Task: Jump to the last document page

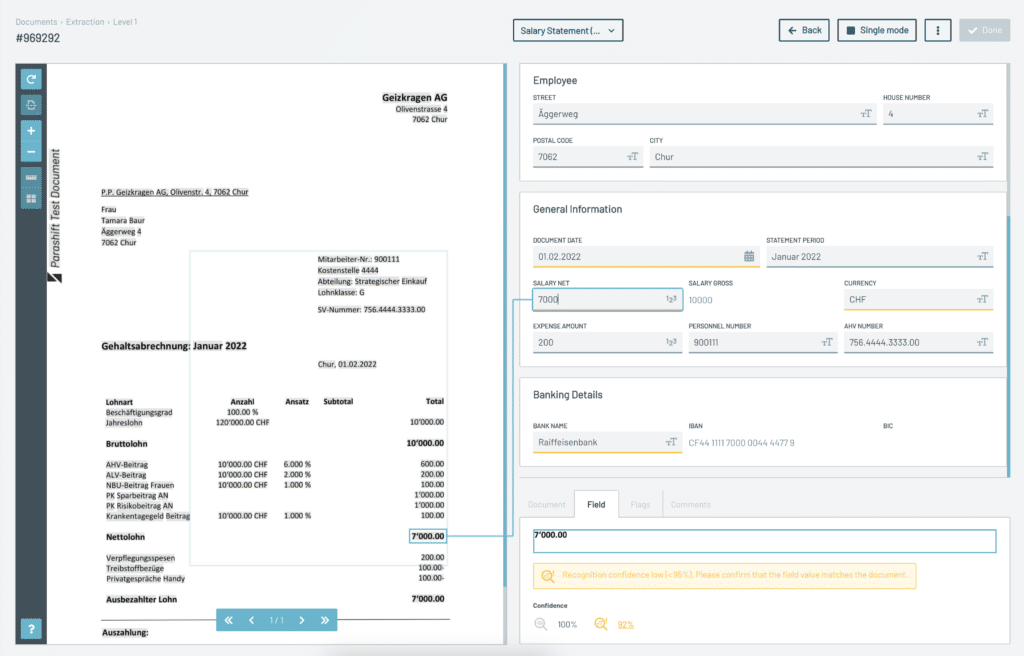Action: (x=324, y=620)
